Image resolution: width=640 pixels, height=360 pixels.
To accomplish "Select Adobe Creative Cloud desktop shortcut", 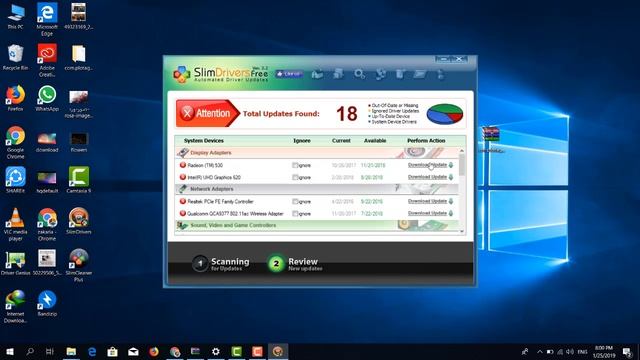I will pos(47,60).
